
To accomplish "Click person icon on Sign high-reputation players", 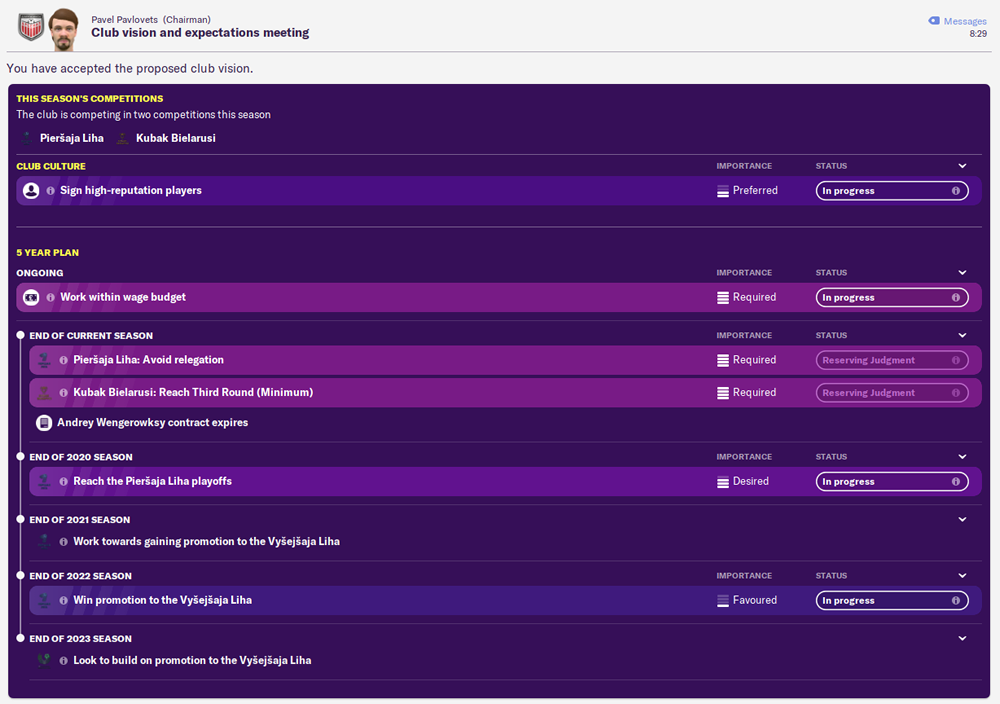I will tap(31, 191).
